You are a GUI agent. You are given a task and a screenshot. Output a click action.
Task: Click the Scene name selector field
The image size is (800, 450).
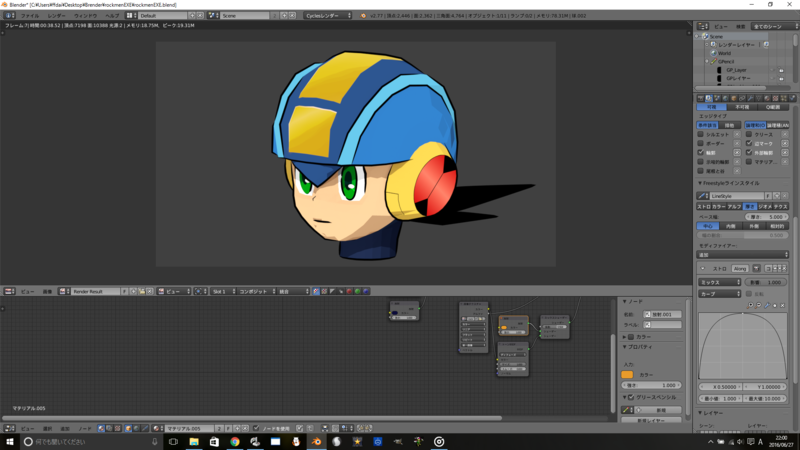(x=245, y=16)
